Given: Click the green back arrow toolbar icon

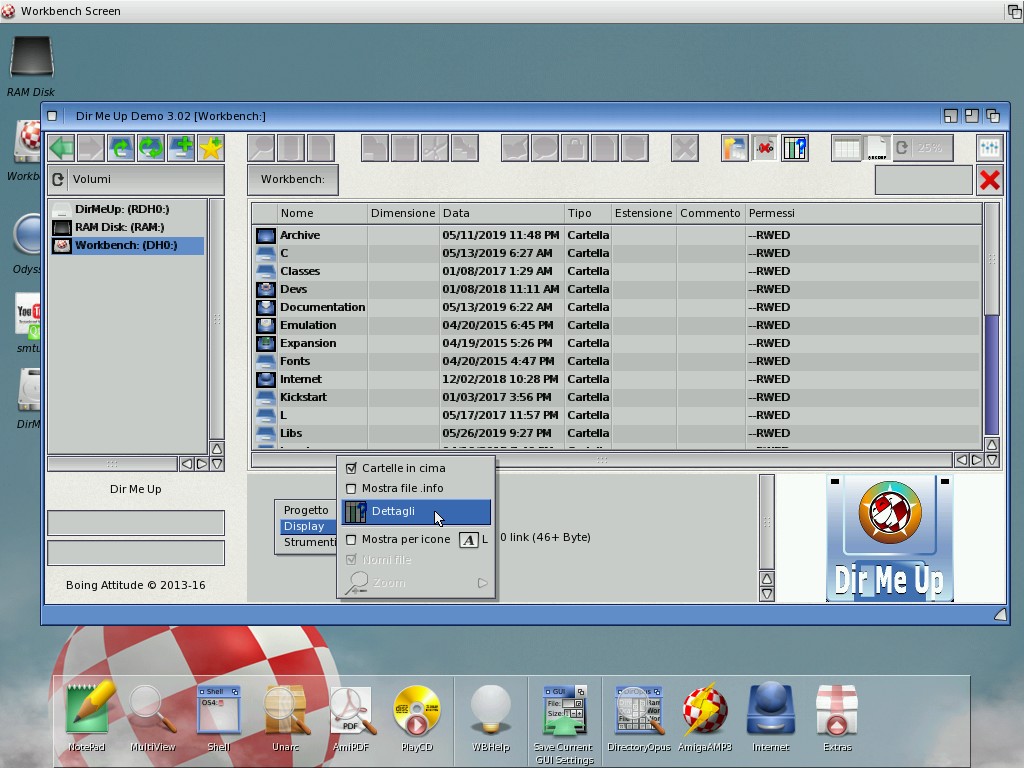Looking at the screenshot, I should pos(62,148).
